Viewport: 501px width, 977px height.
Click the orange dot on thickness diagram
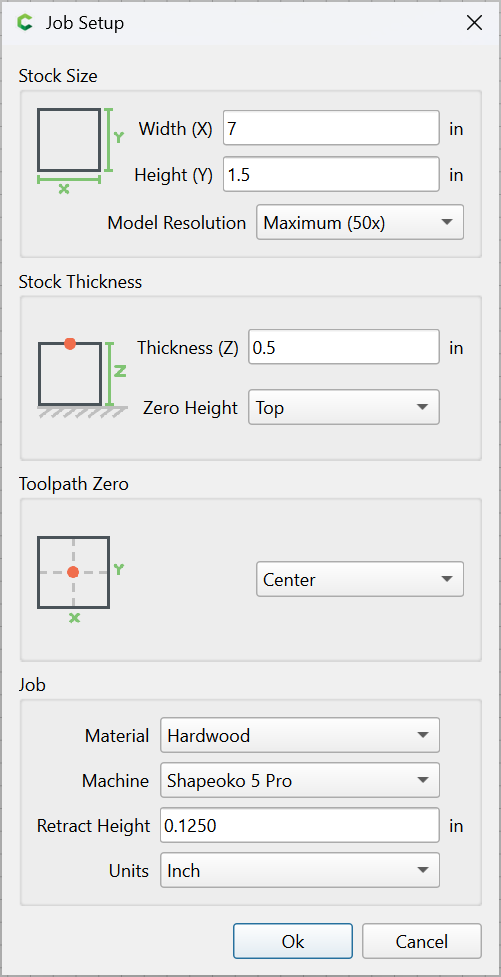pos(70,343)
